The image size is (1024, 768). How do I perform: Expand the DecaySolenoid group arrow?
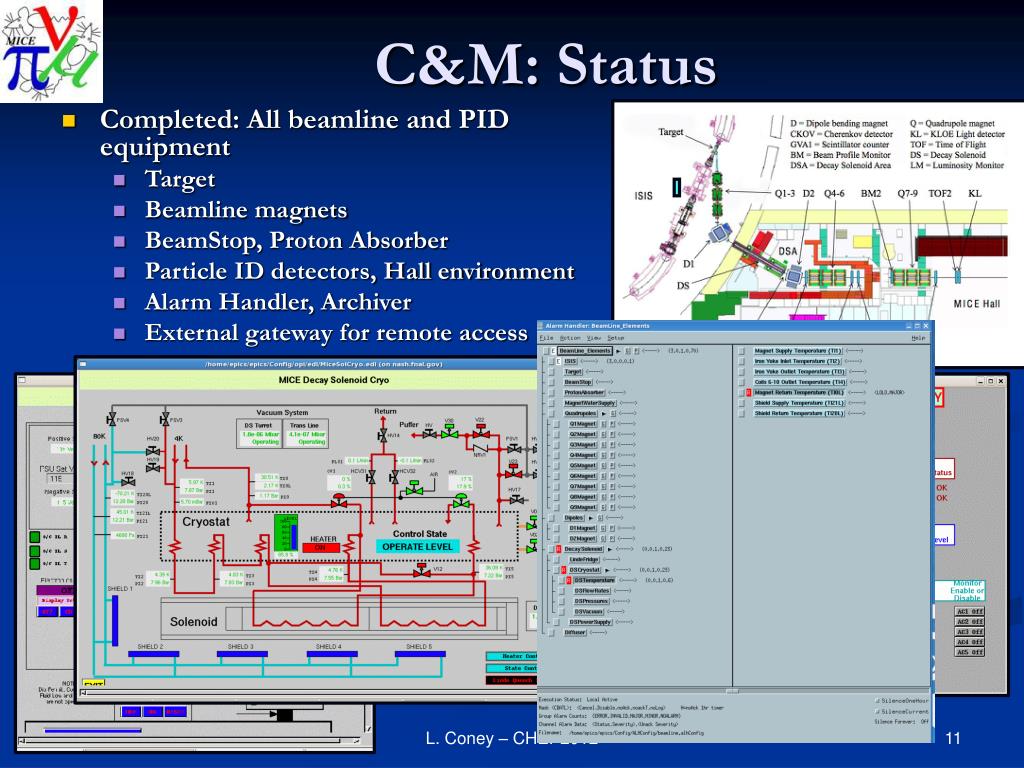609,549
